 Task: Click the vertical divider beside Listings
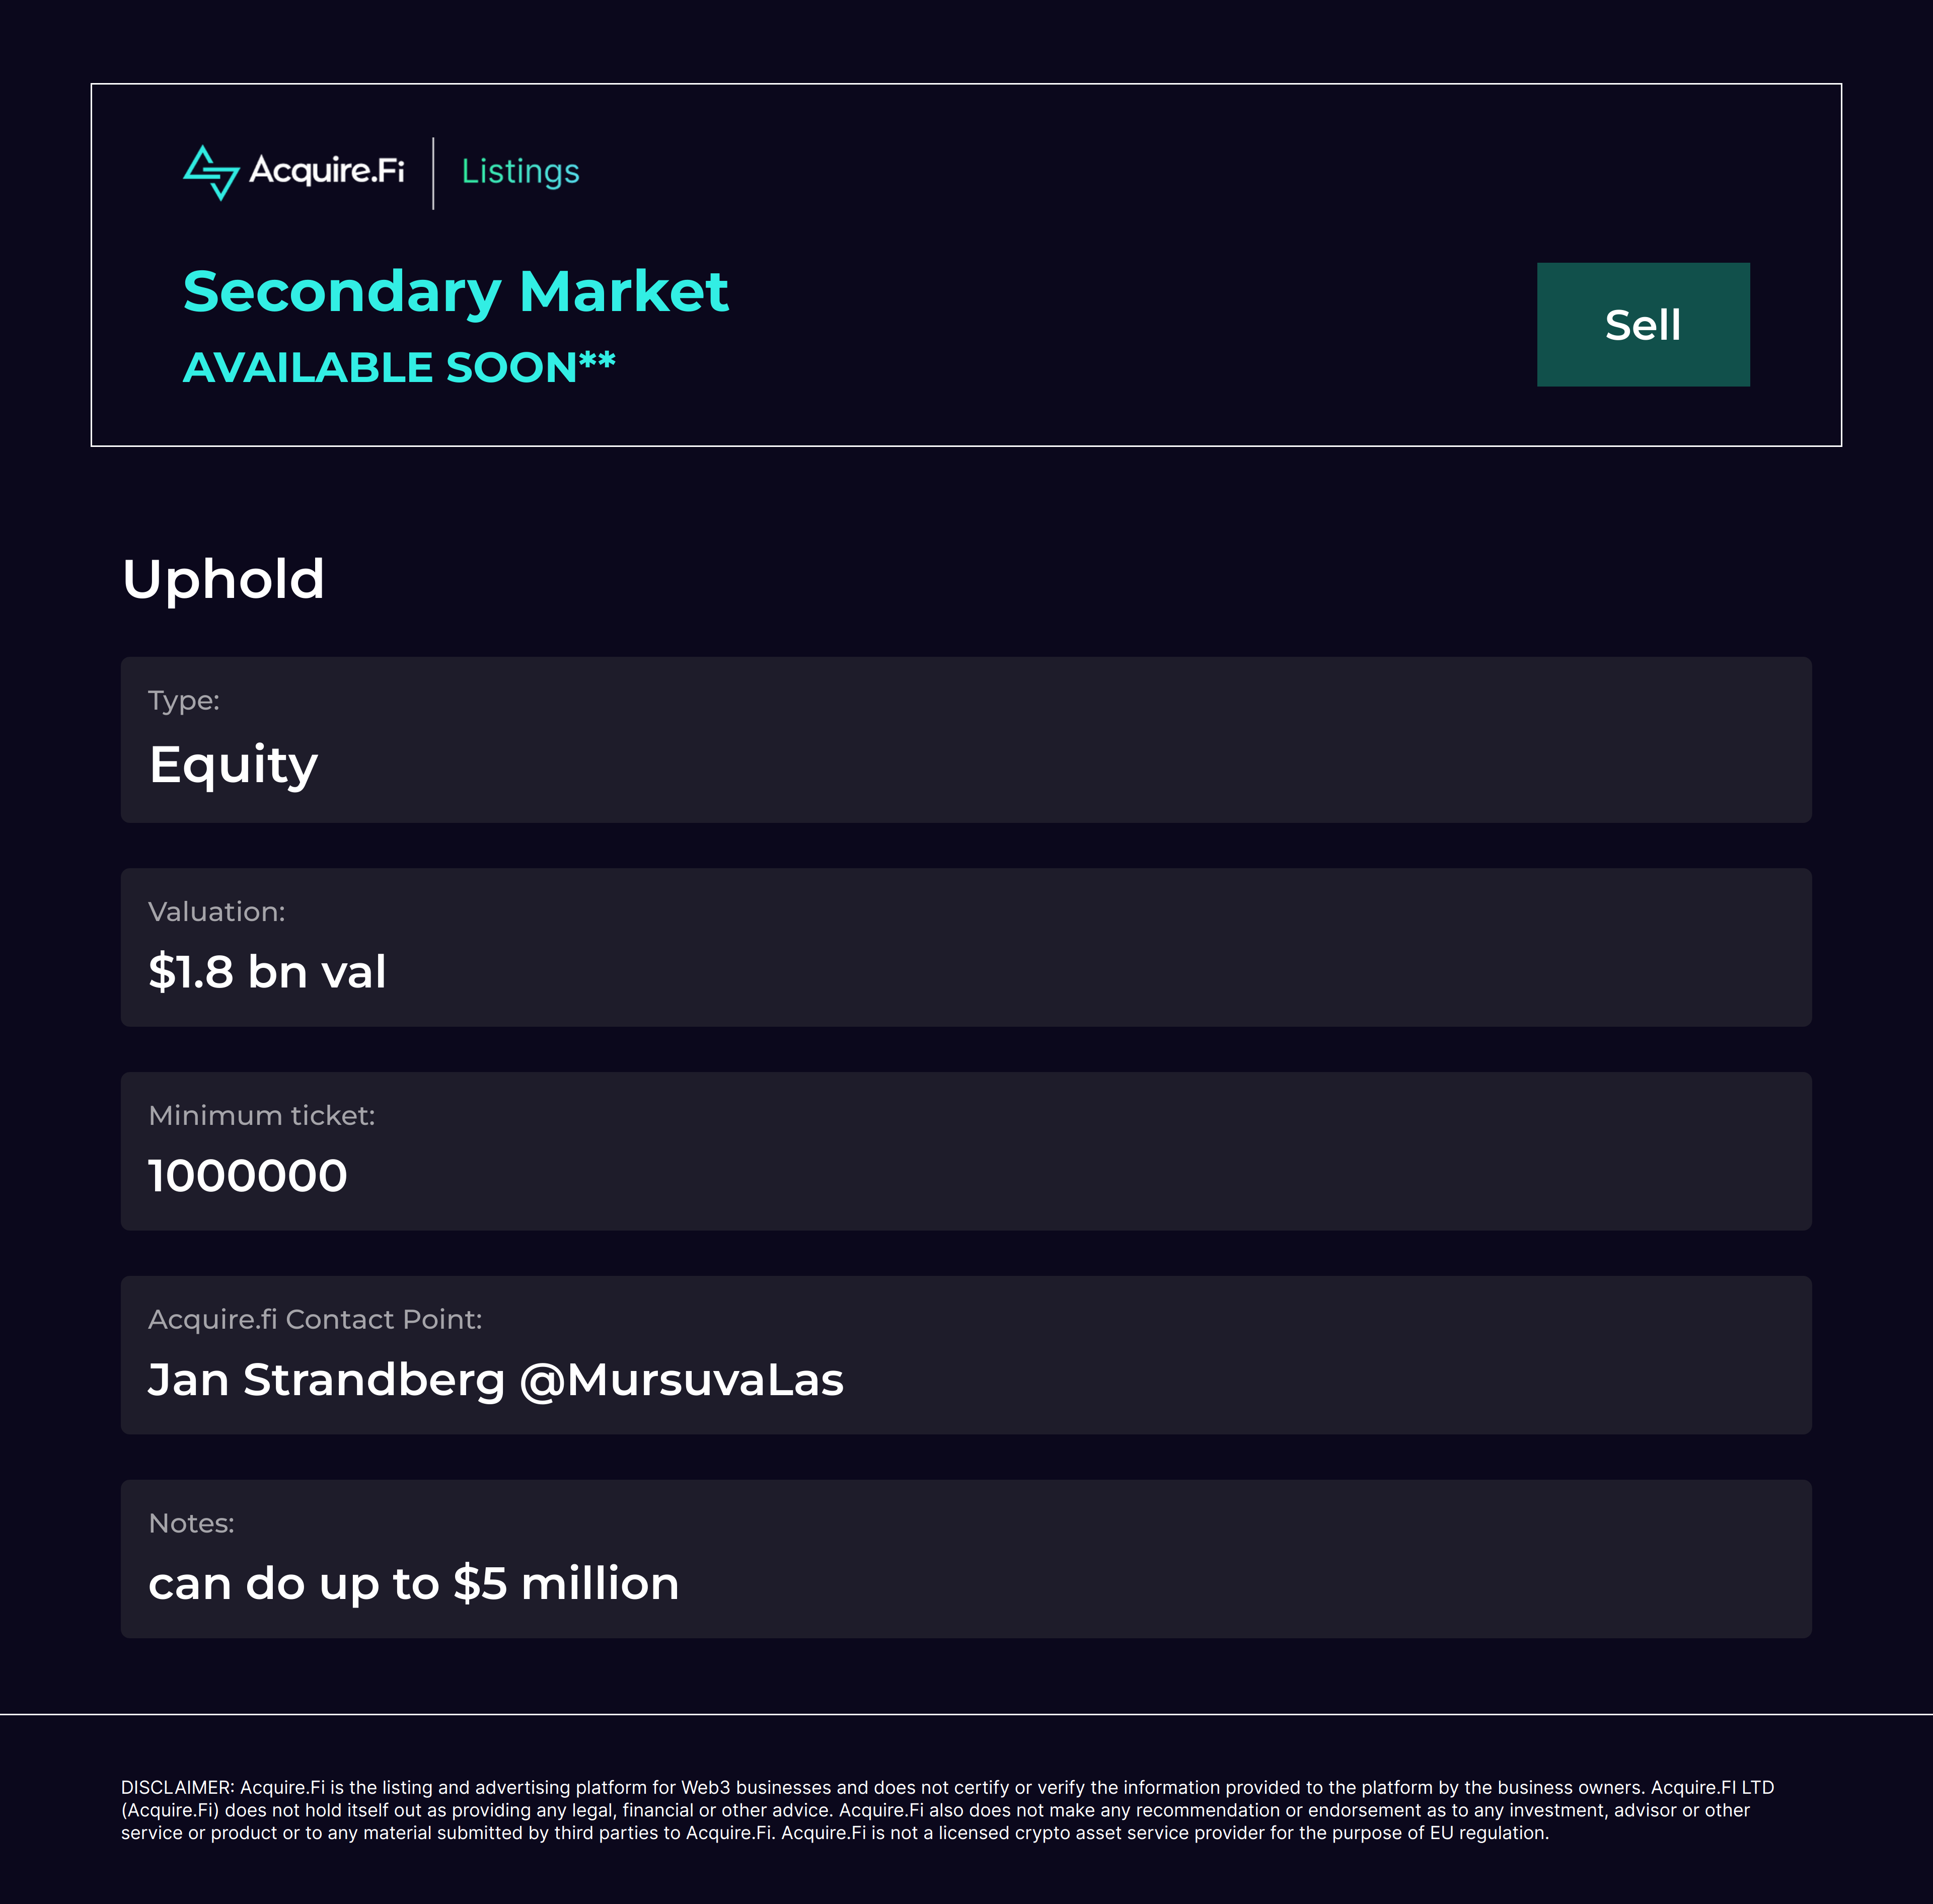(x=433, y=173)
